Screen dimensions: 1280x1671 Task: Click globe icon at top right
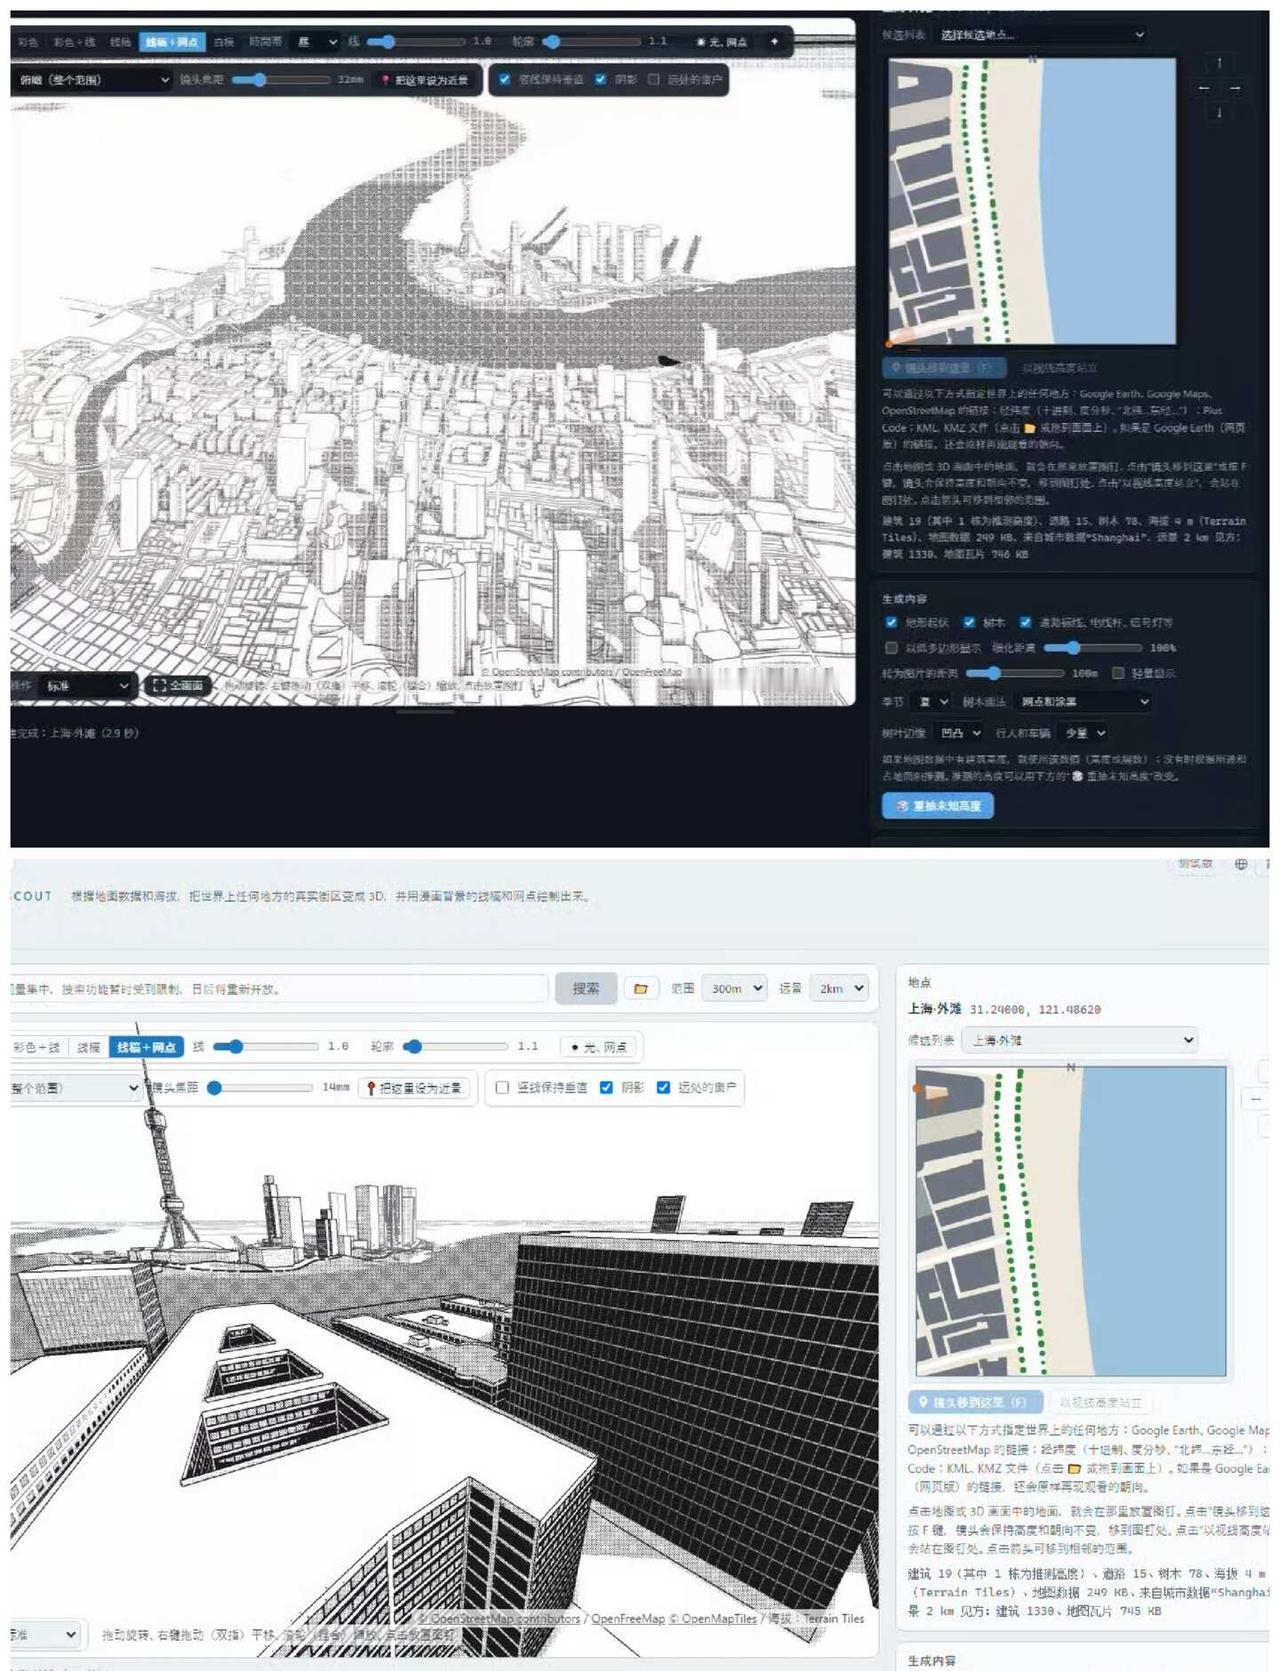pyautogui.click(x=1241, y=864)
